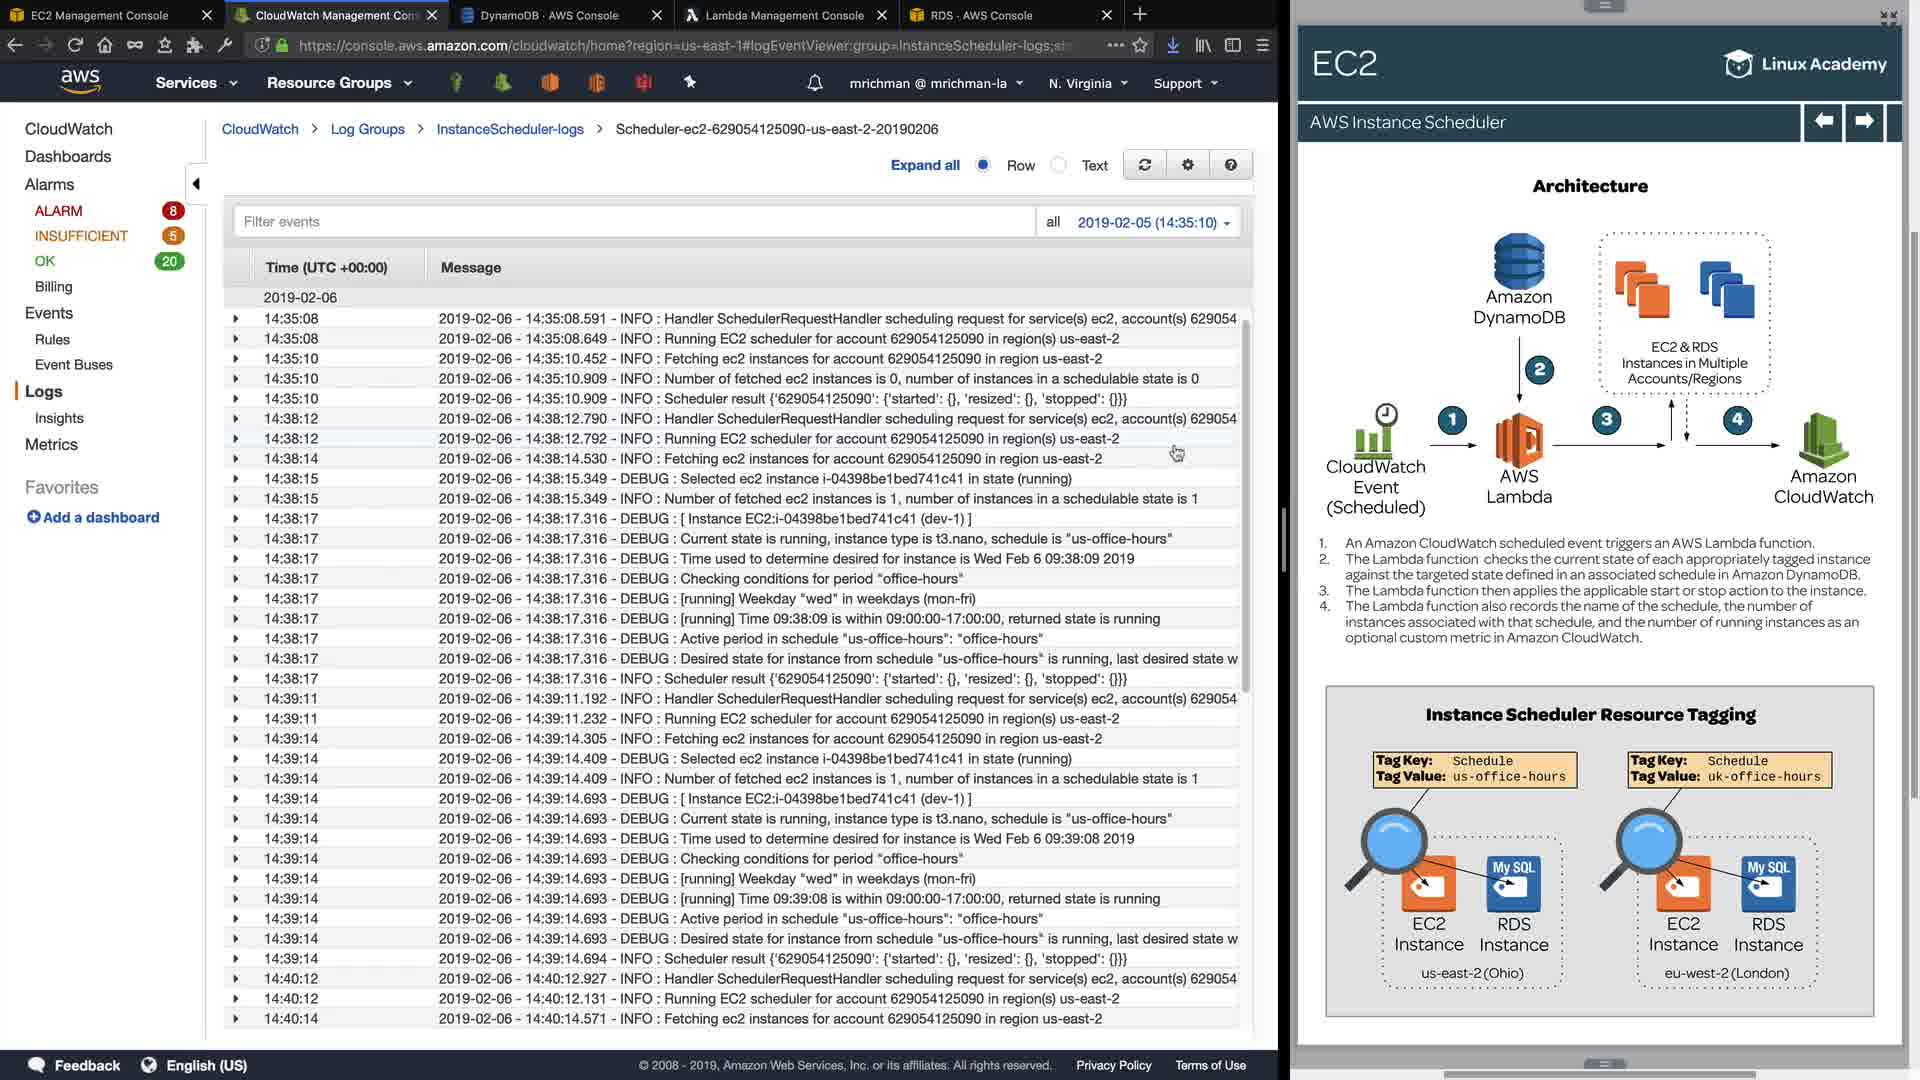Click the pin shortcut icon in navbar
The height and width of the screenshot is (1080, 1920).
coord(689,83)
